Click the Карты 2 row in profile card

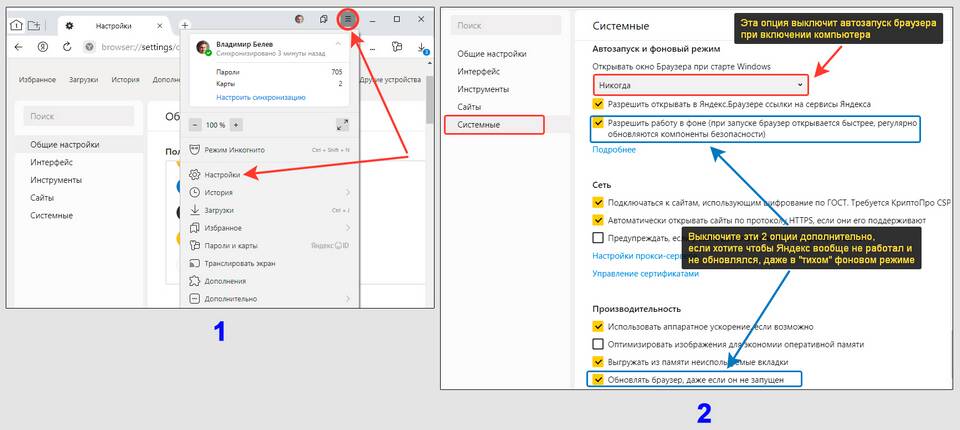[x=279, y=84]
